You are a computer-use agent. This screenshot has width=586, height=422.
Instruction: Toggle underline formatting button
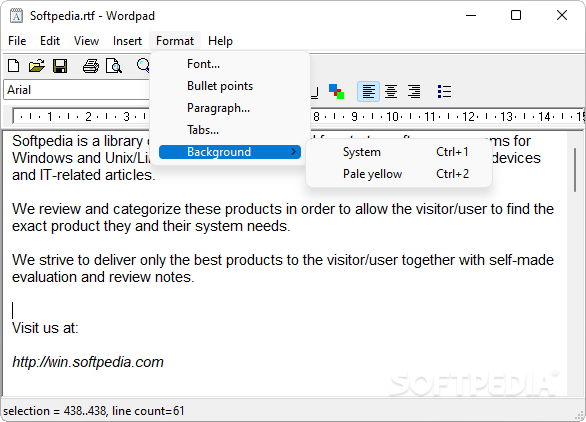coord(314,92)
